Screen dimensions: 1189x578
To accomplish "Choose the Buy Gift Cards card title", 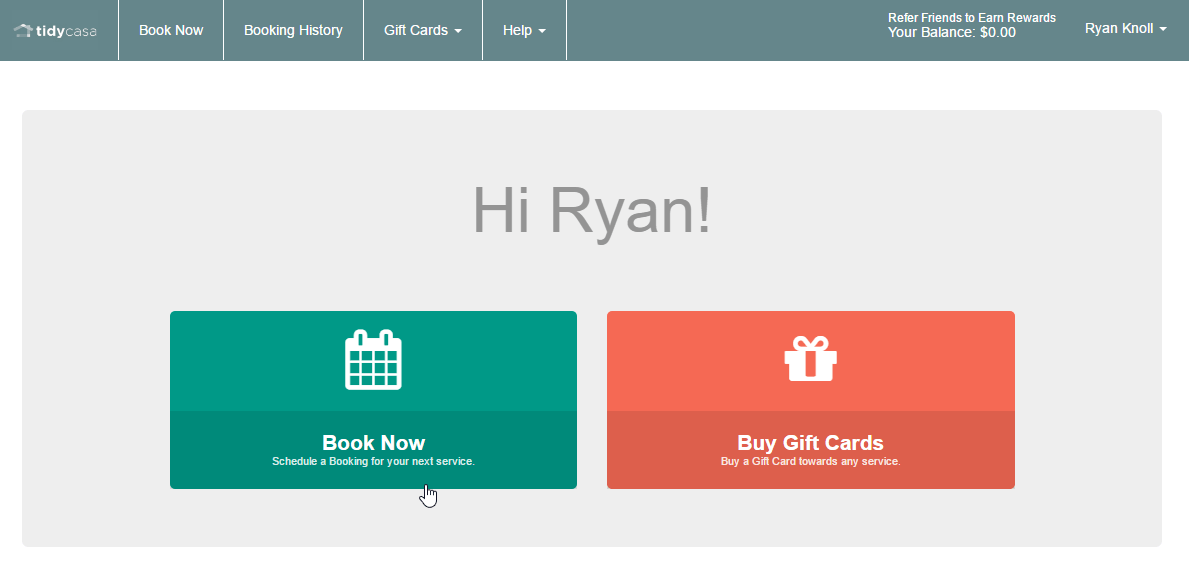I will pos(811,442).
